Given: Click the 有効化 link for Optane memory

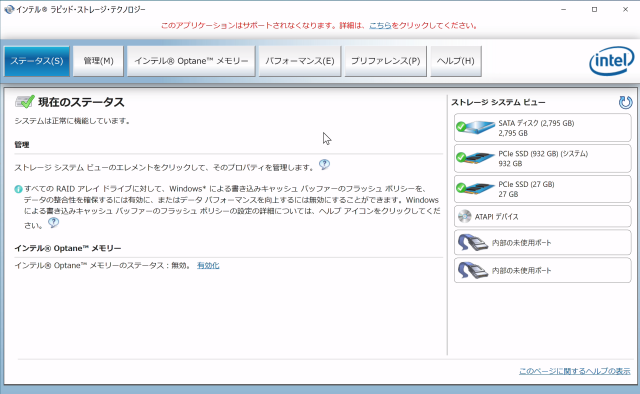Looking at the screenshot, I should click(208, 265).
